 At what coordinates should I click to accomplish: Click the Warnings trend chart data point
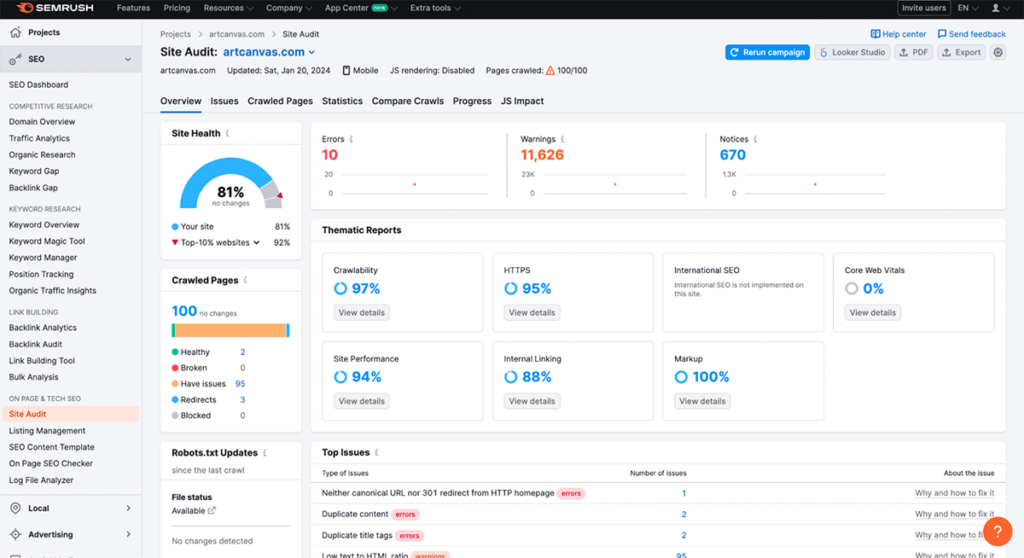click(x=615, y=184)
